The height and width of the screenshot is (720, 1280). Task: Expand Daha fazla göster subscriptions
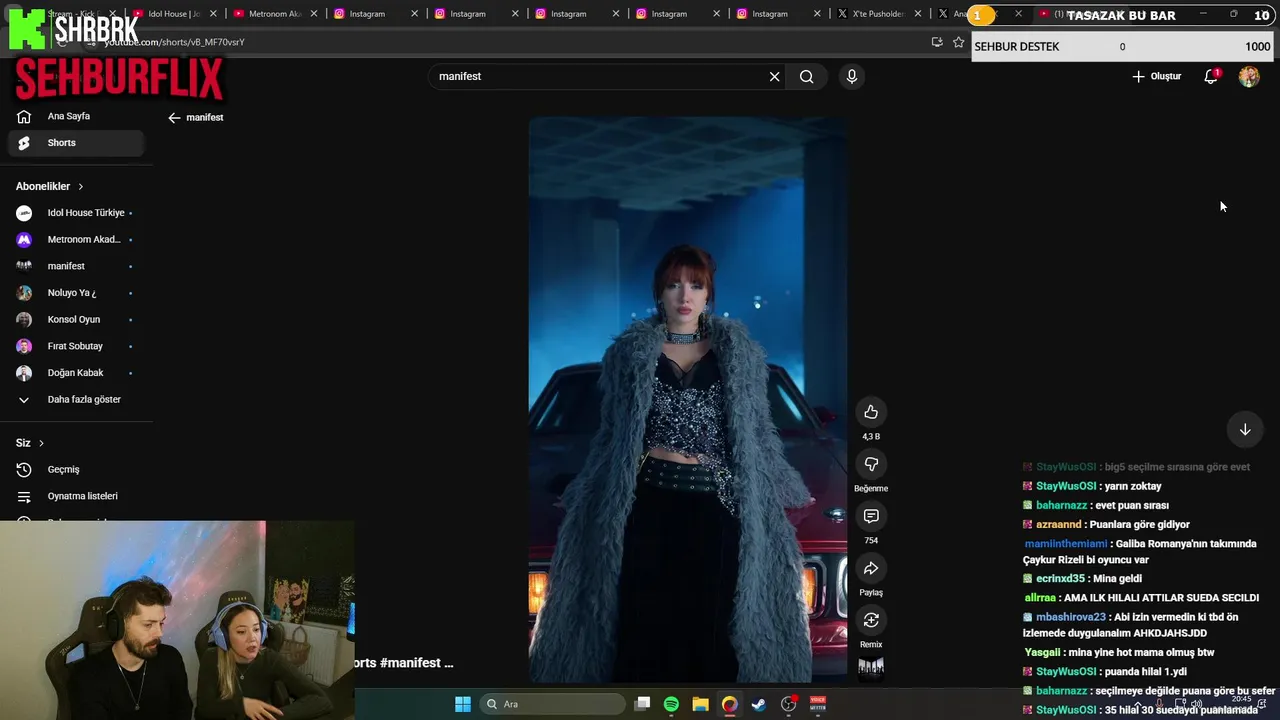point(76,399)
